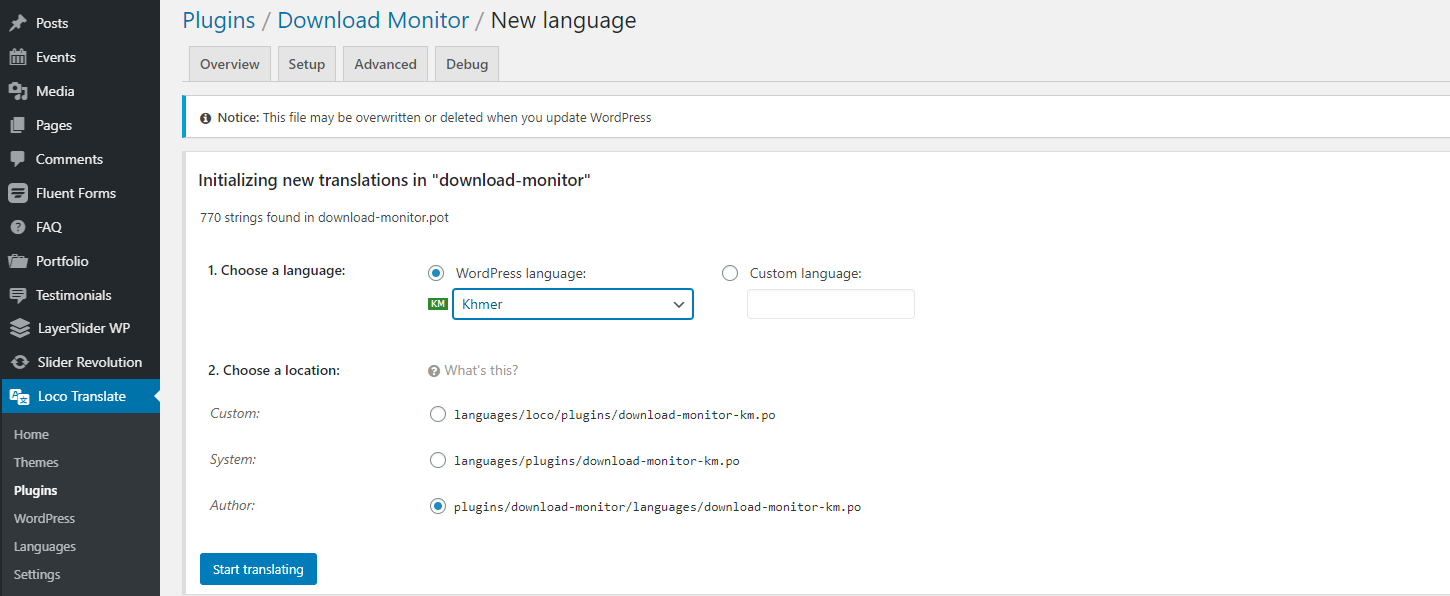Select the Custom language radio button
This screenshot has height=596, width=1450.
730,273
